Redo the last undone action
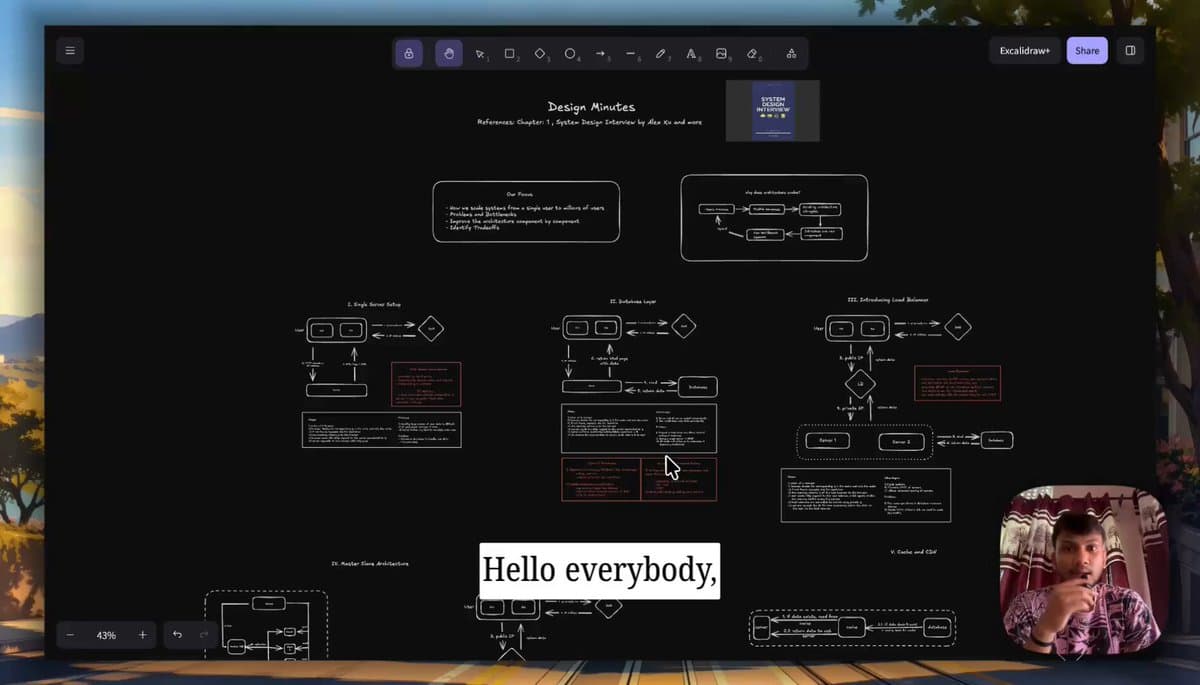Viewport: 1200px width, 685px height. 204,635
